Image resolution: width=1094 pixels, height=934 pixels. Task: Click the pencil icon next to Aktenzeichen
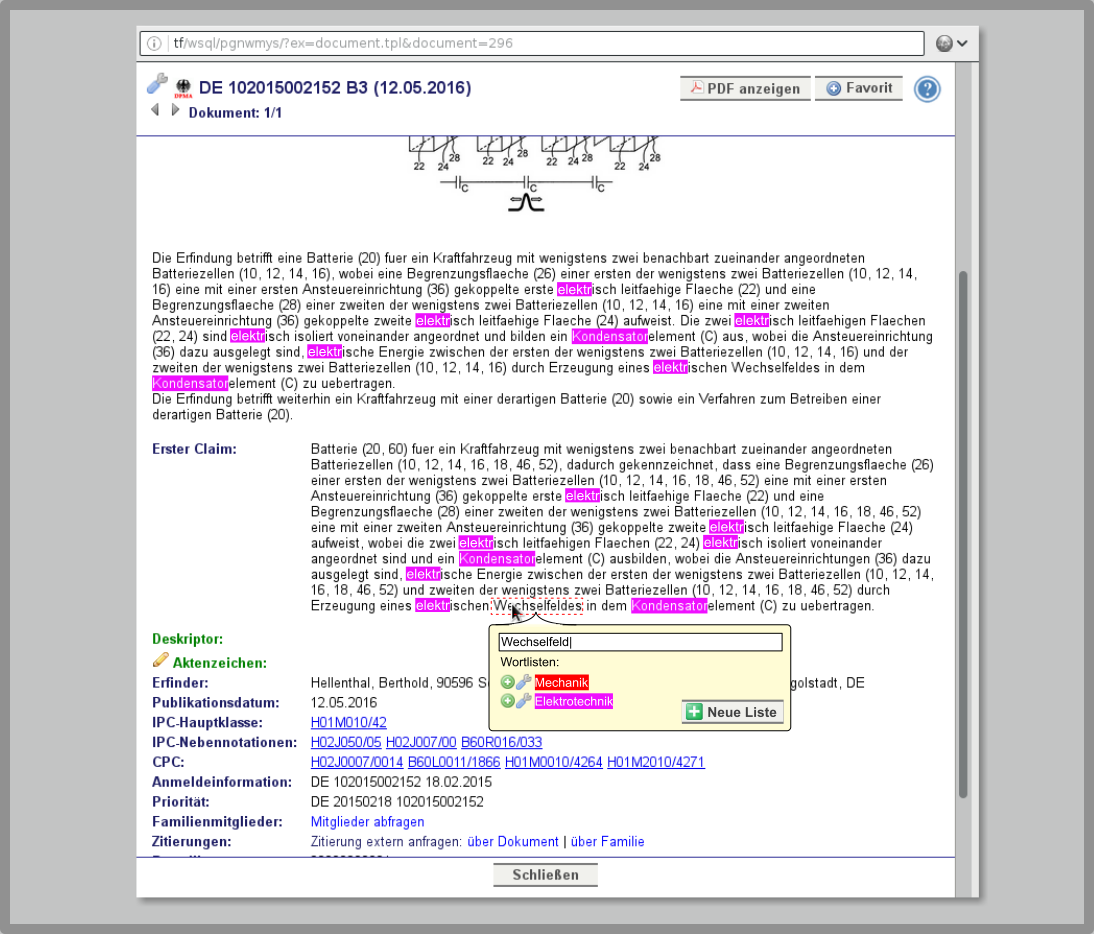pos(160,660)
